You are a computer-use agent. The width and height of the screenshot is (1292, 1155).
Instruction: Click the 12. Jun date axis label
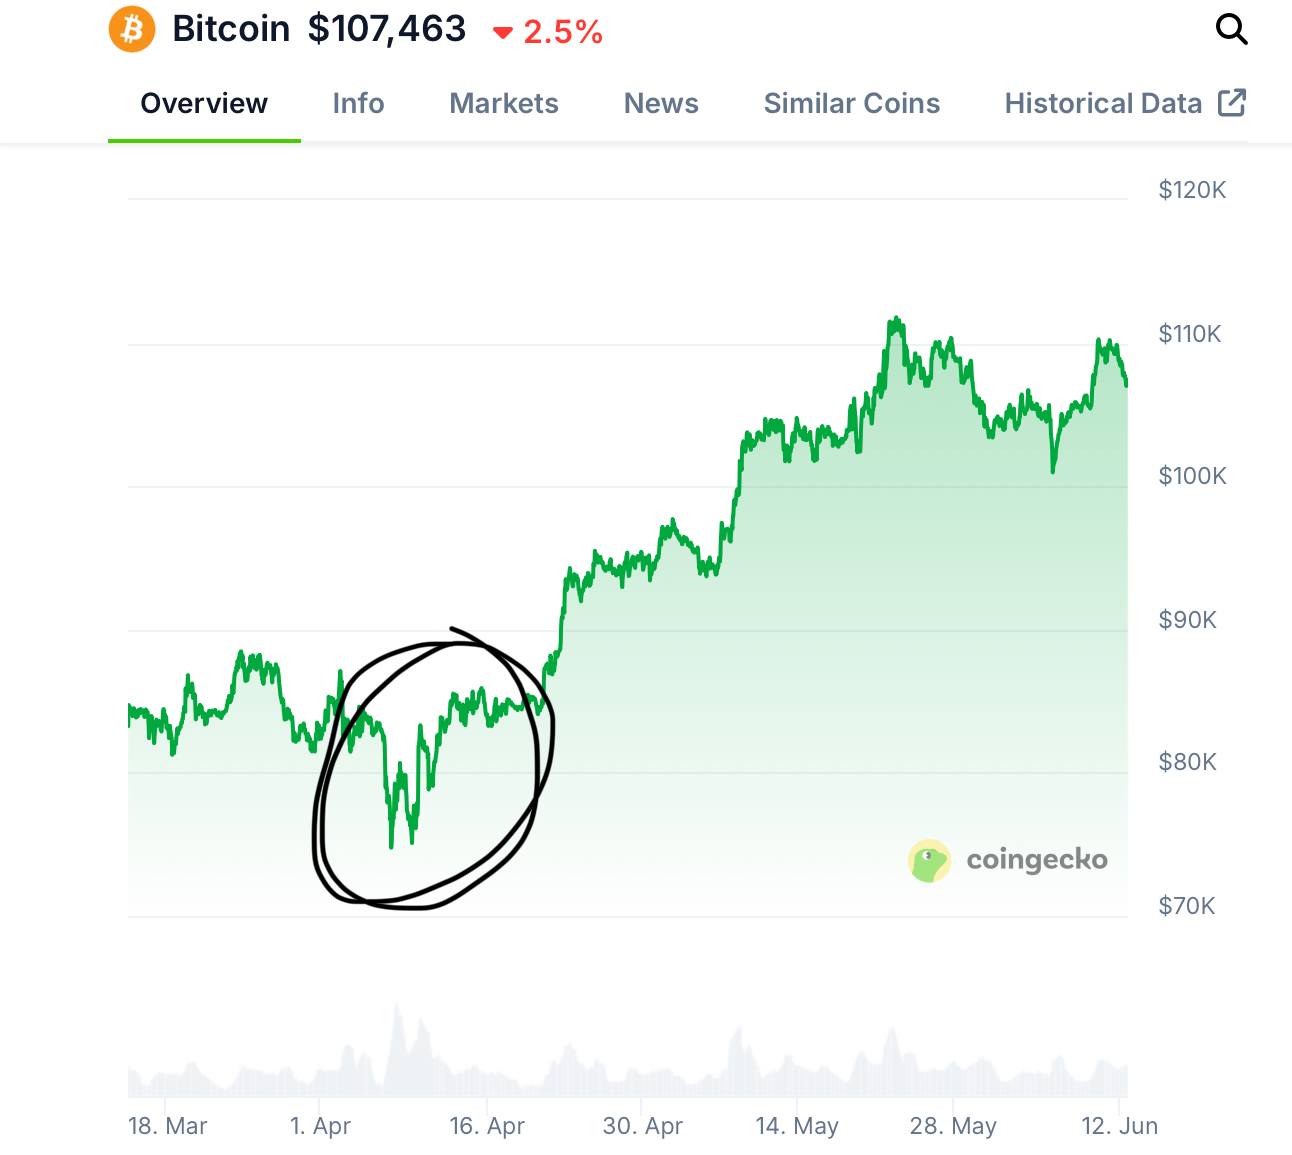point(1119,1126)
